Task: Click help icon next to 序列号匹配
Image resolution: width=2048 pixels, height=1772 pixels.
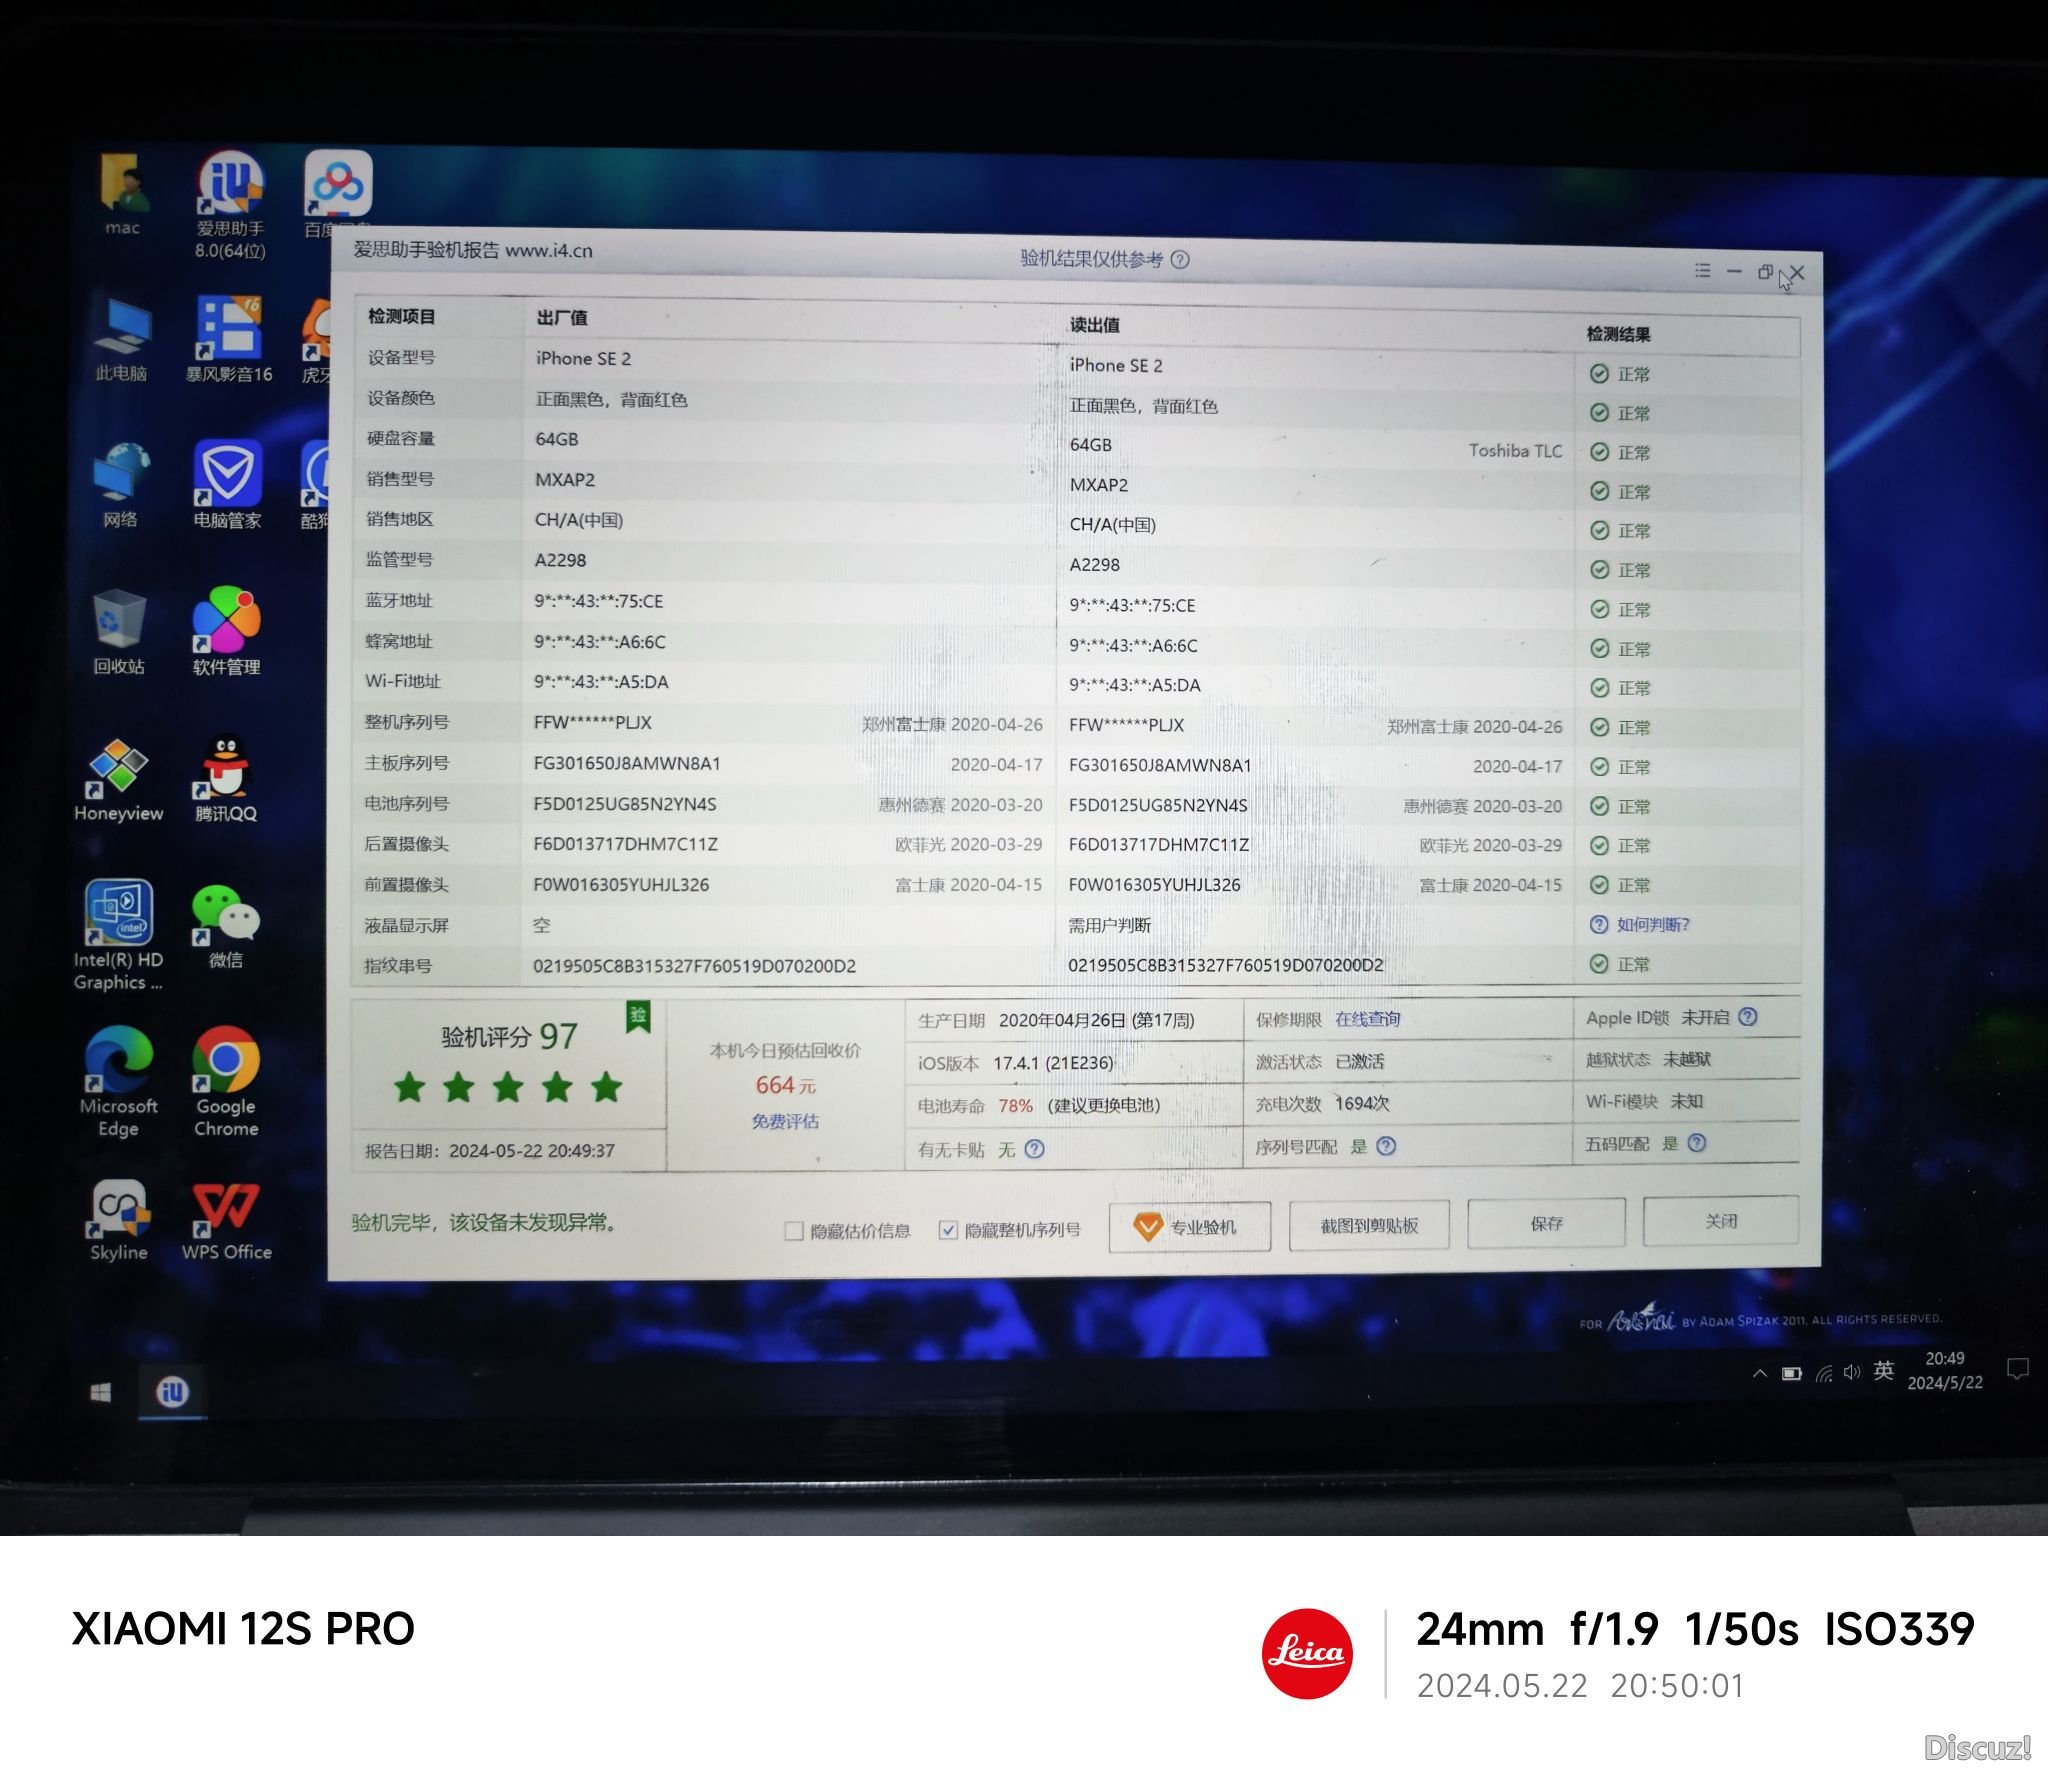Action: [1386, 1146]
